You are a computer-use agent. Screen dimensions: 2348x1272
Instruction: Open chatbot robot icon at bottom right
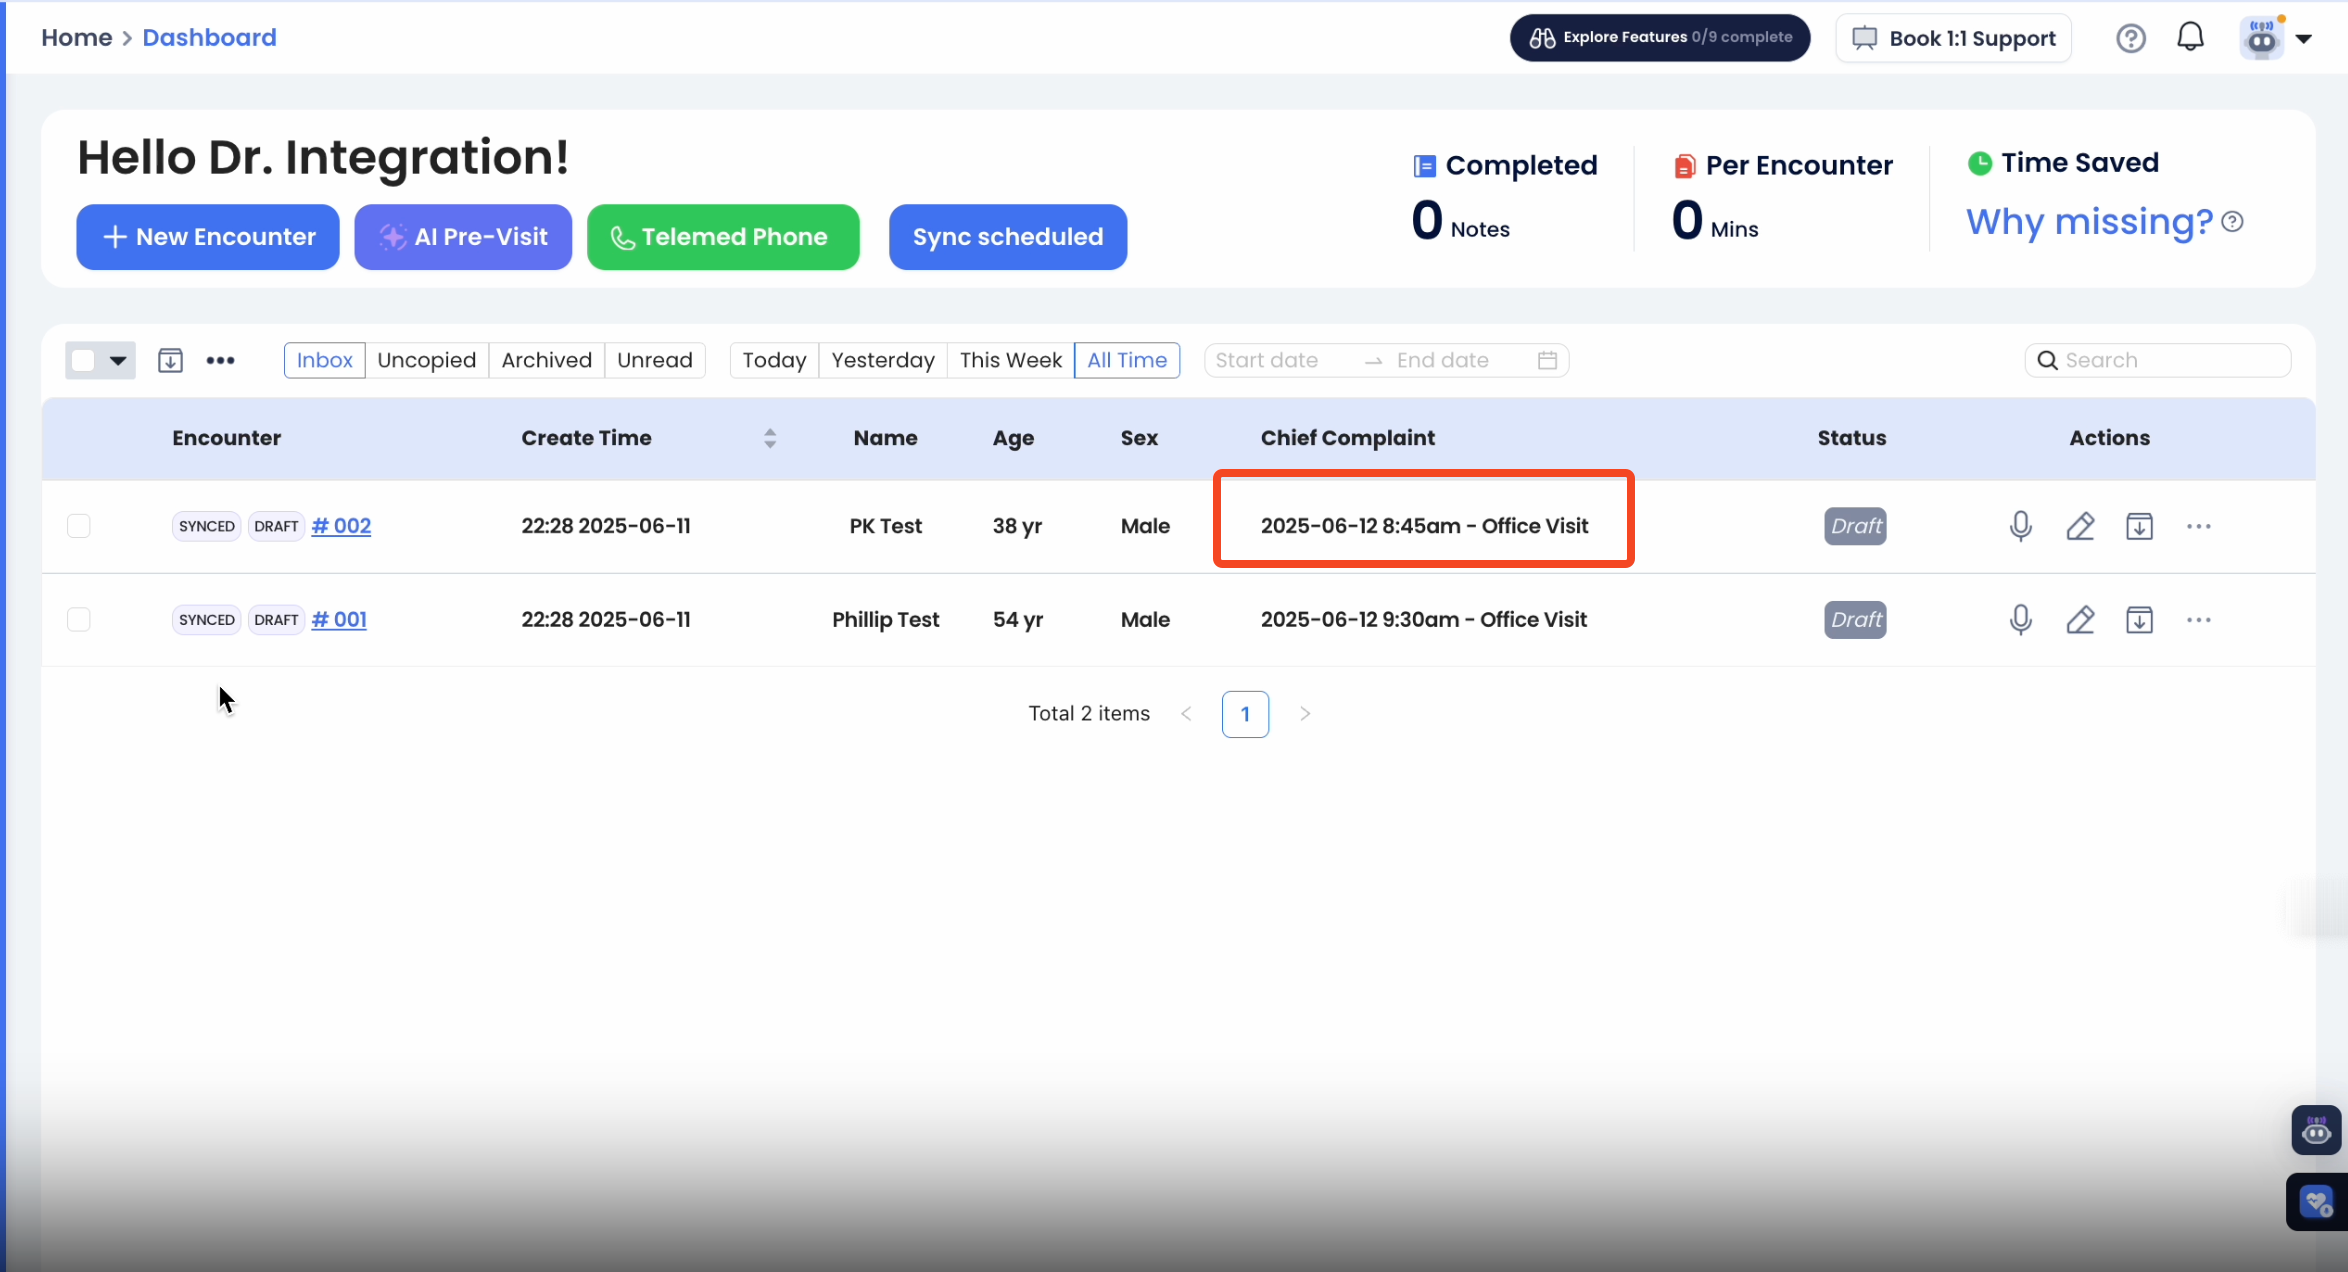tap(2316, 1131)
